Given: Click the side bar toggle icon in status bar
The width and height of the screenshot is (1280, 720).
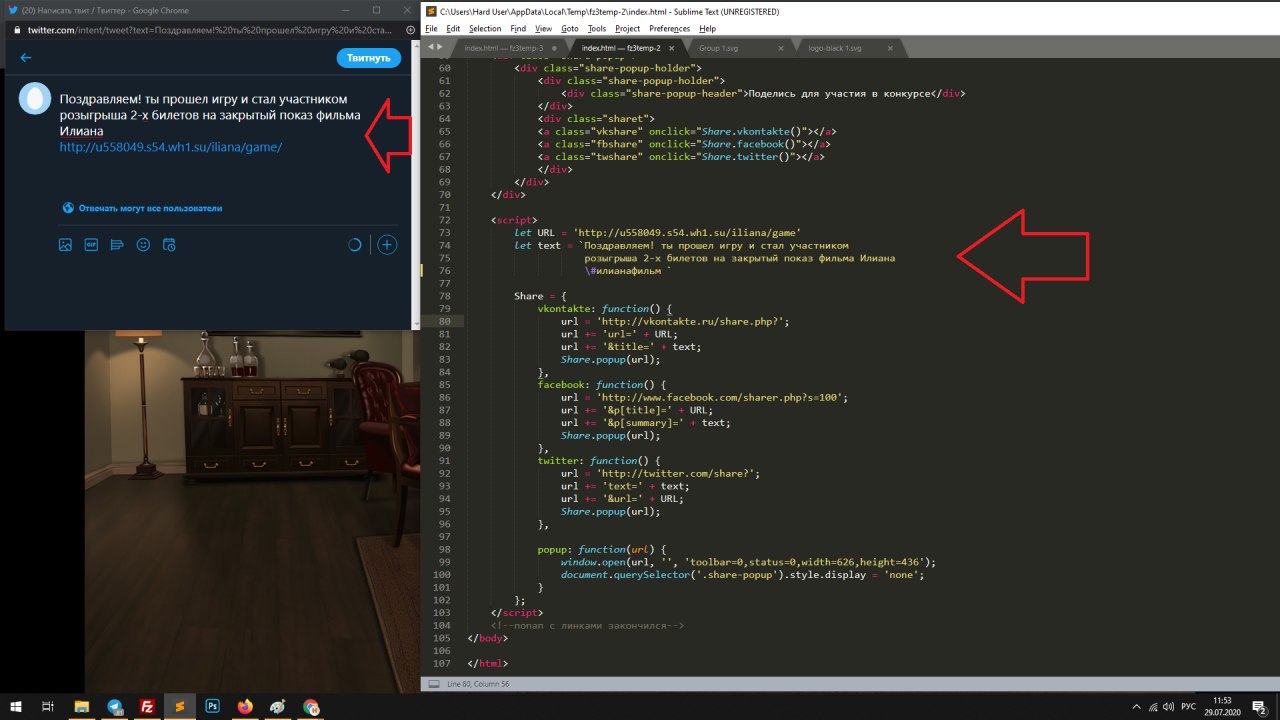Looking at the screenshot, I should 434,684.
